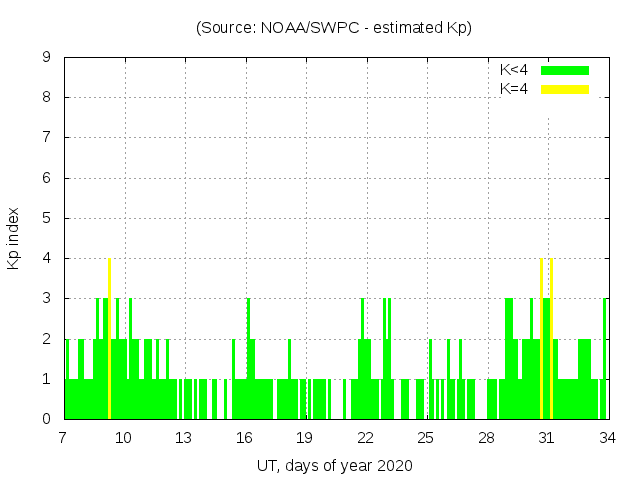Click the 'Kp index' y-axis label

coord(14,238)
